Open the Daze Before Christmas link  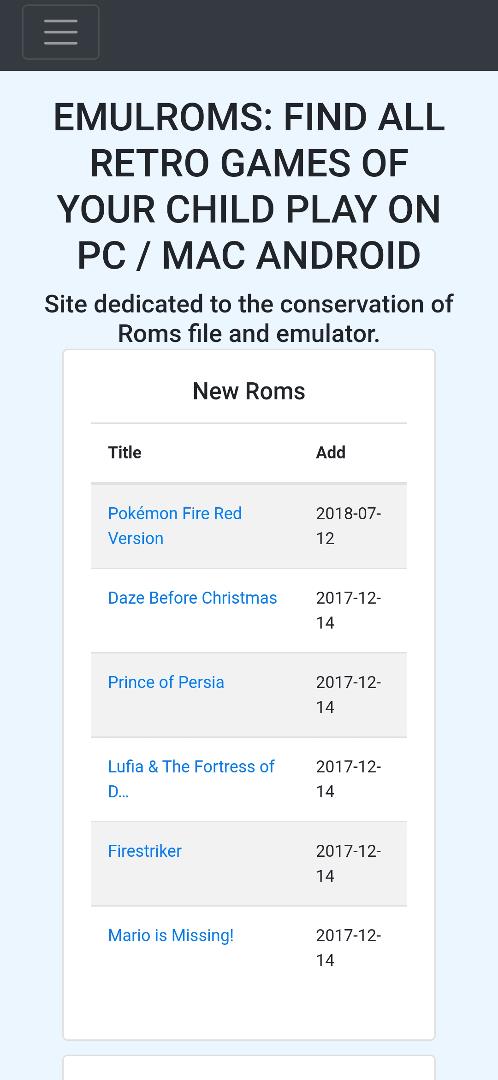point(192,598)
